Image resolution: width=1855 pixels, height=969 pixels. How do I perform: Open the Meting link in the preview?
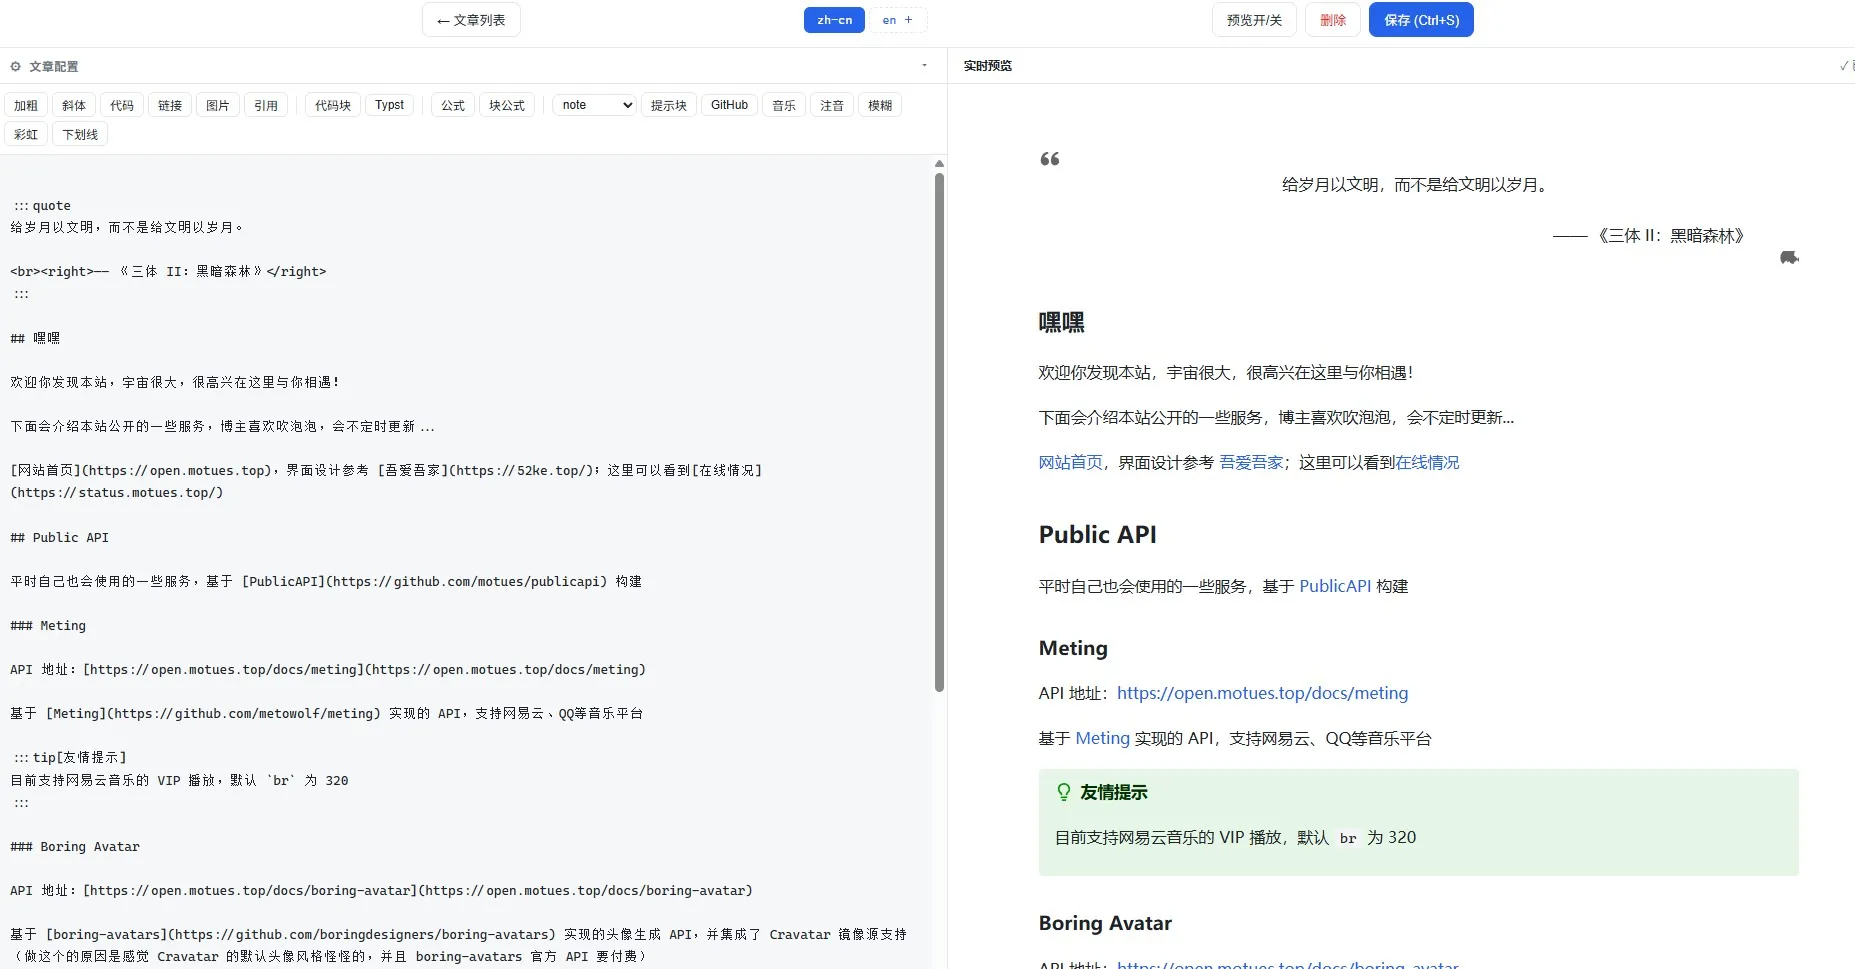click(1102, 738)
